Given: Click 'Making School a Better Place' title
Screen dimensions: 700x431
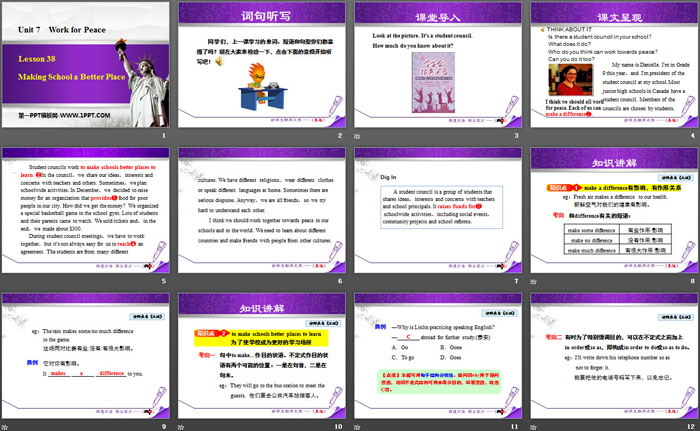Looking at the screenshot, I should click(x=71, y=77).
